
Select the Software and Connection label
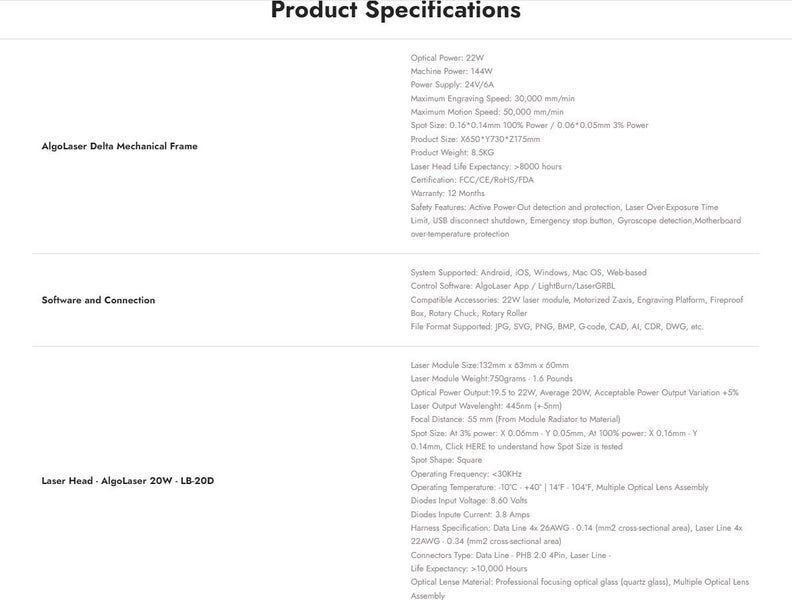tap(98, 300)
